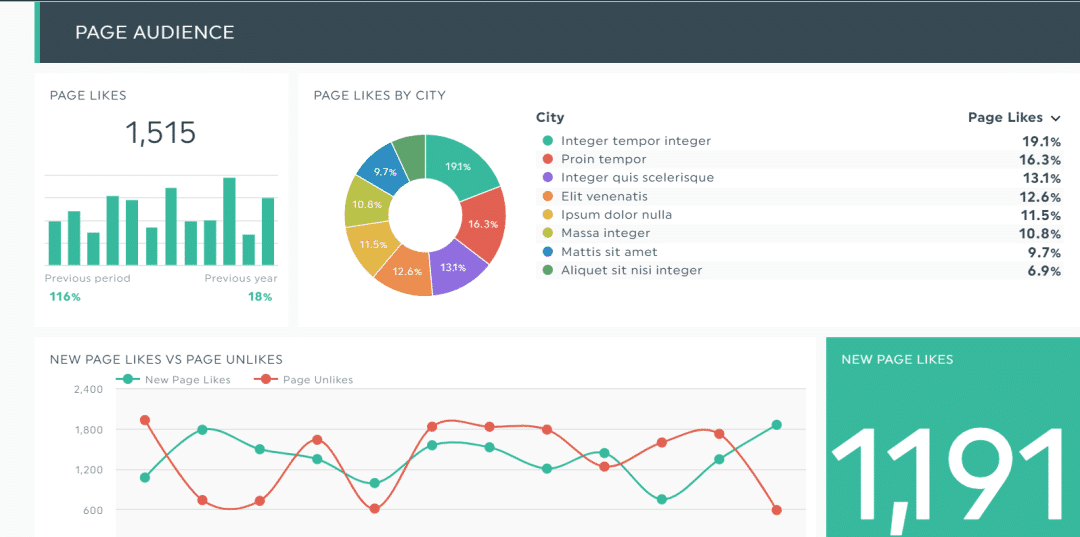Click the Page Likes sort chevron
1080x537 pixels.
point(1056,118)
